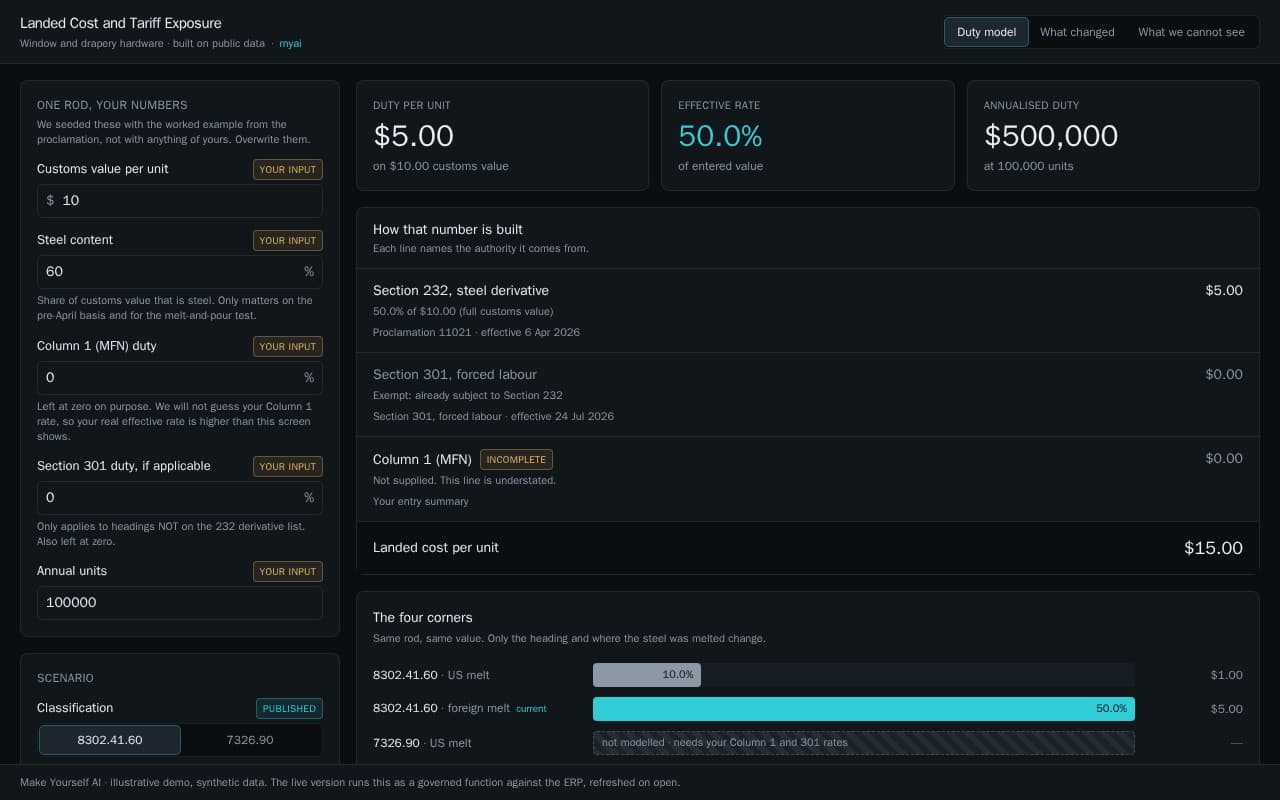The height and width of the screenshot is (800, 1280).
Task: Click the Section 301, forced labour line
Action: point(808,394)
